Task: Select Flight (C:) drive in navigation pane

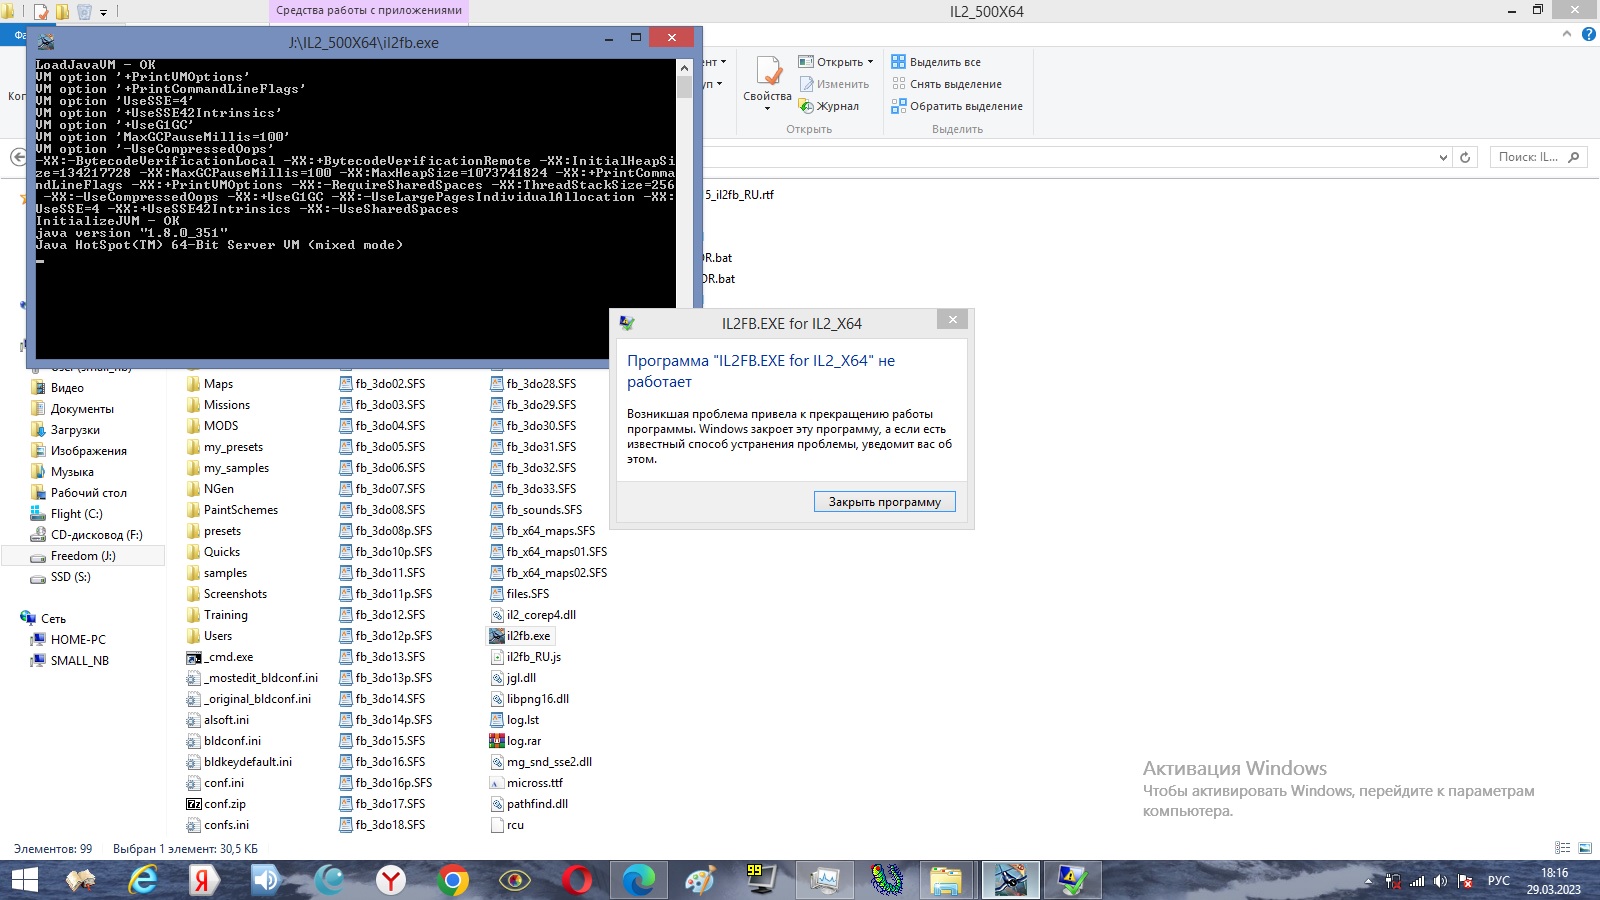Action: pos(76,514)
